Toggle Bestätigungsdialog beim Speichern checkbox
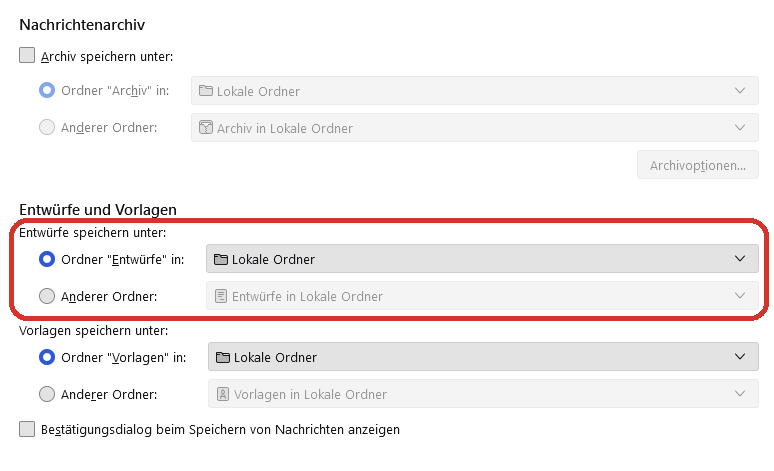The width and height of the screenshot is (774, 471). (x=27, y=430)
